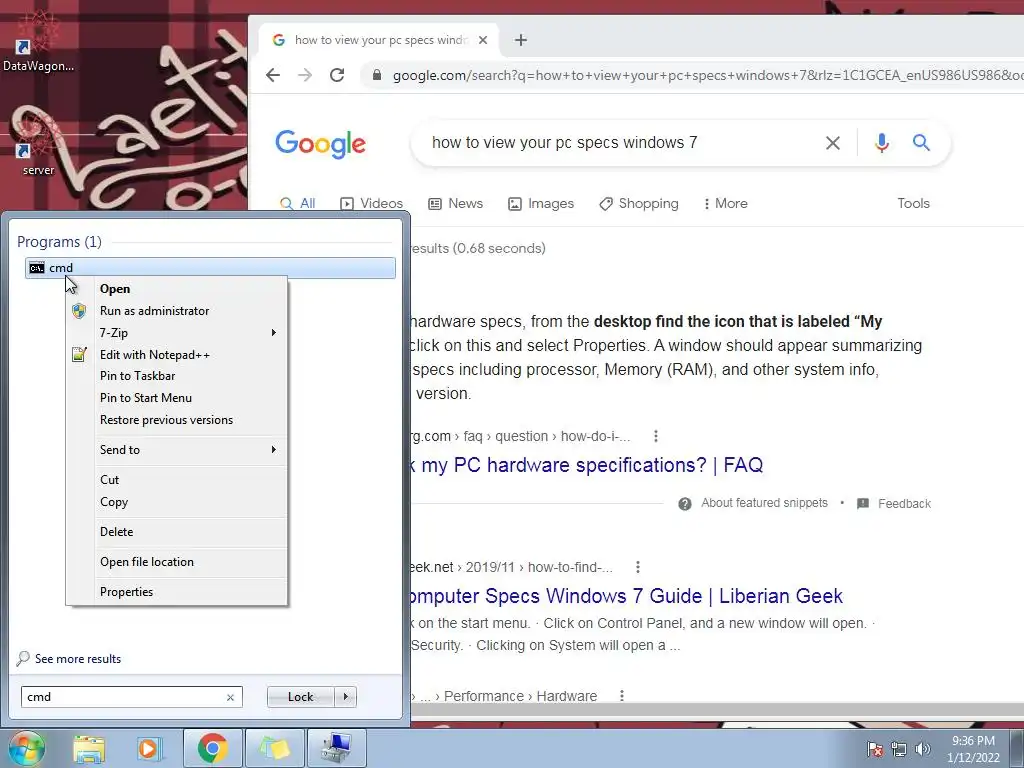Image resolution: width=1024 pixels, height=768 pixels.
Task: Click the network tray icon
Action: [x=899, y=749]
